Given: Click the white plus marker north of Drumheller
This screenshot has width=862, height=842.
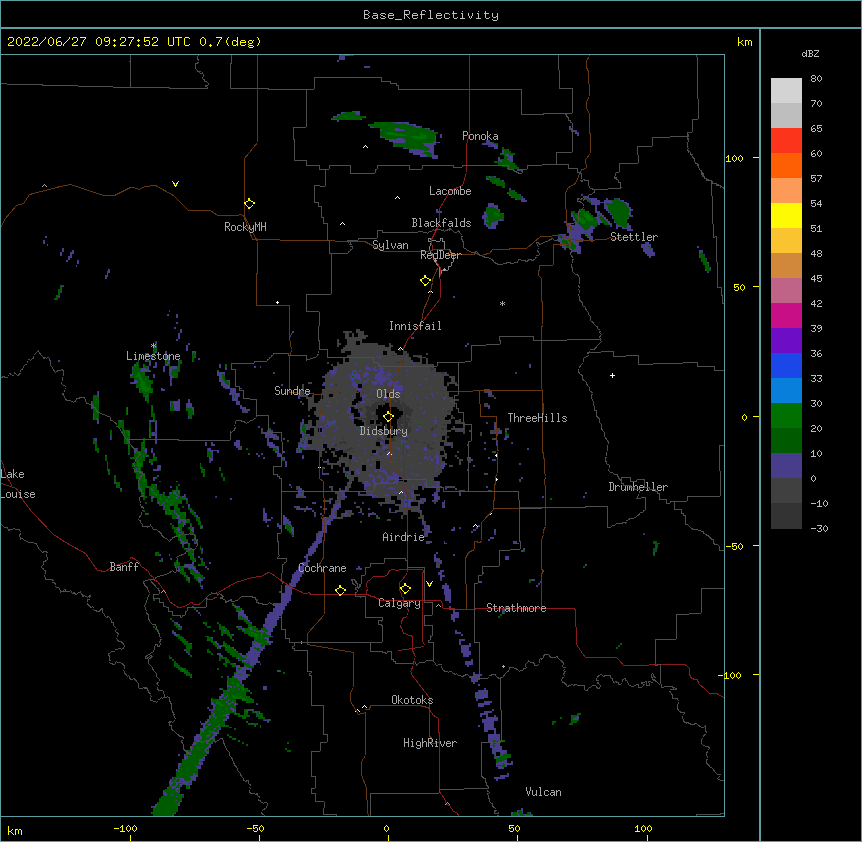Looking at the screenshot, I should (612, 375).
